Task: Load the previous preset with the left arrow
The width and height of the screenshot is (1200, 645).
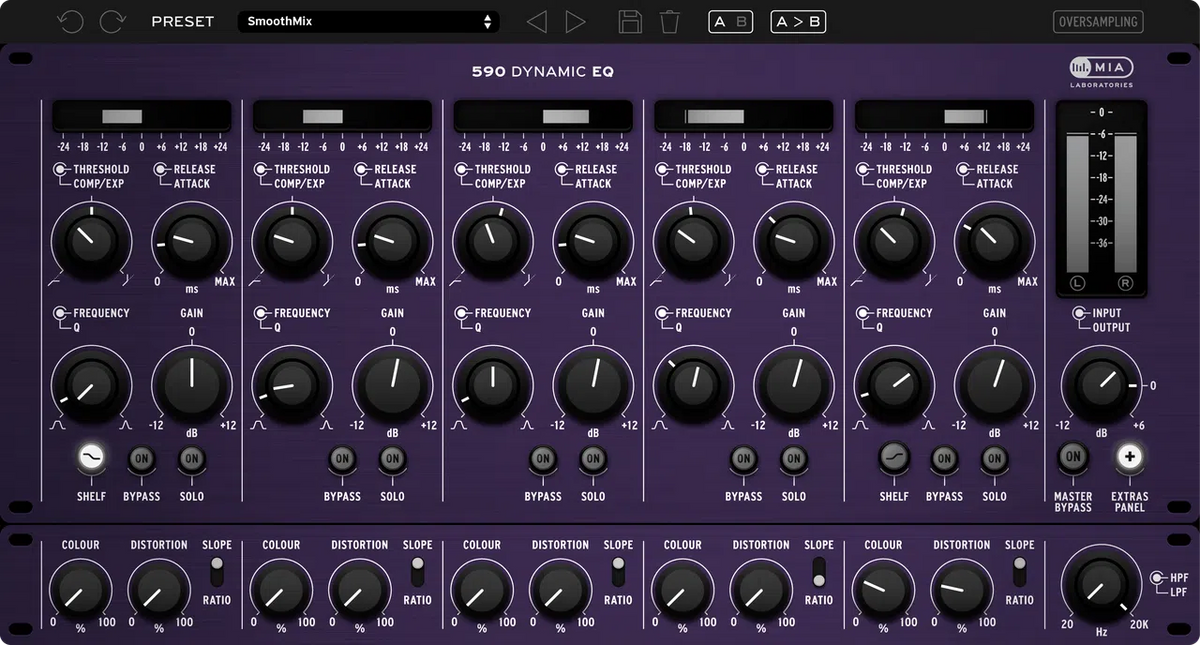Action: pyautogui.click(x=536, y=21)
